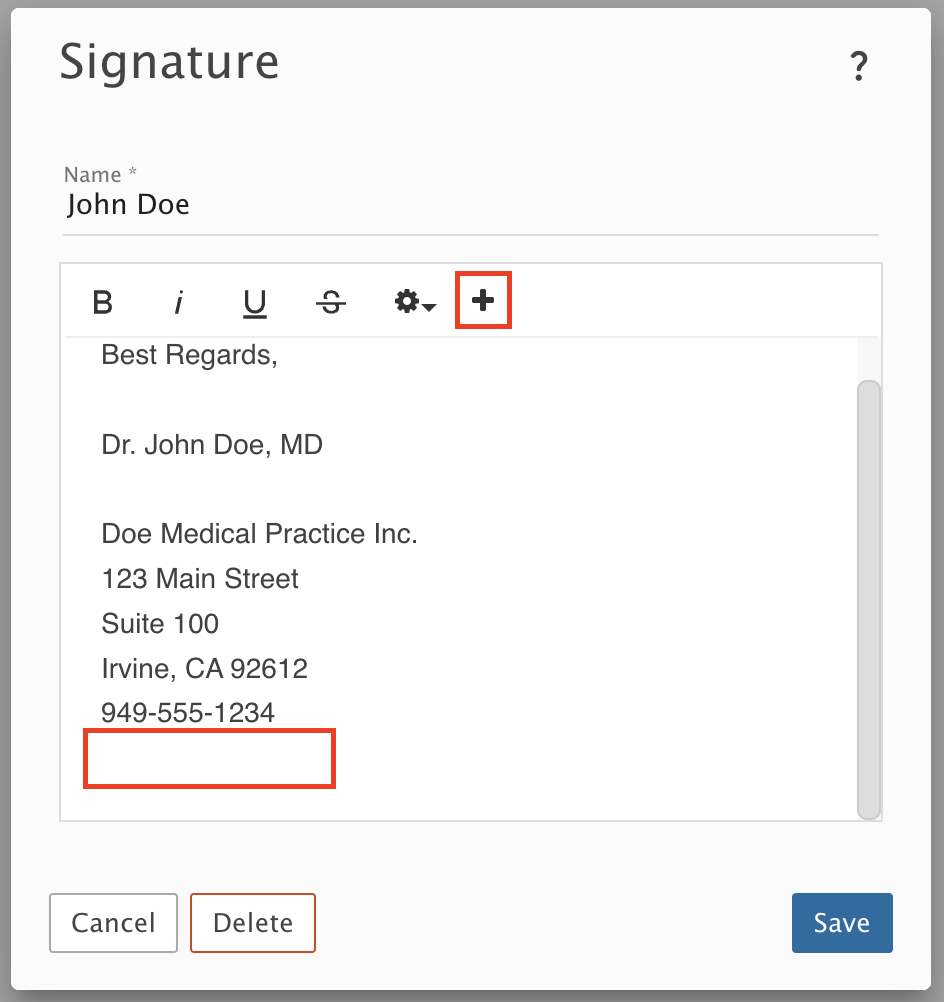Click the 'Irvine, CA 92612' line
Viewport: 944px width, 1002px height.
point(205,669)
